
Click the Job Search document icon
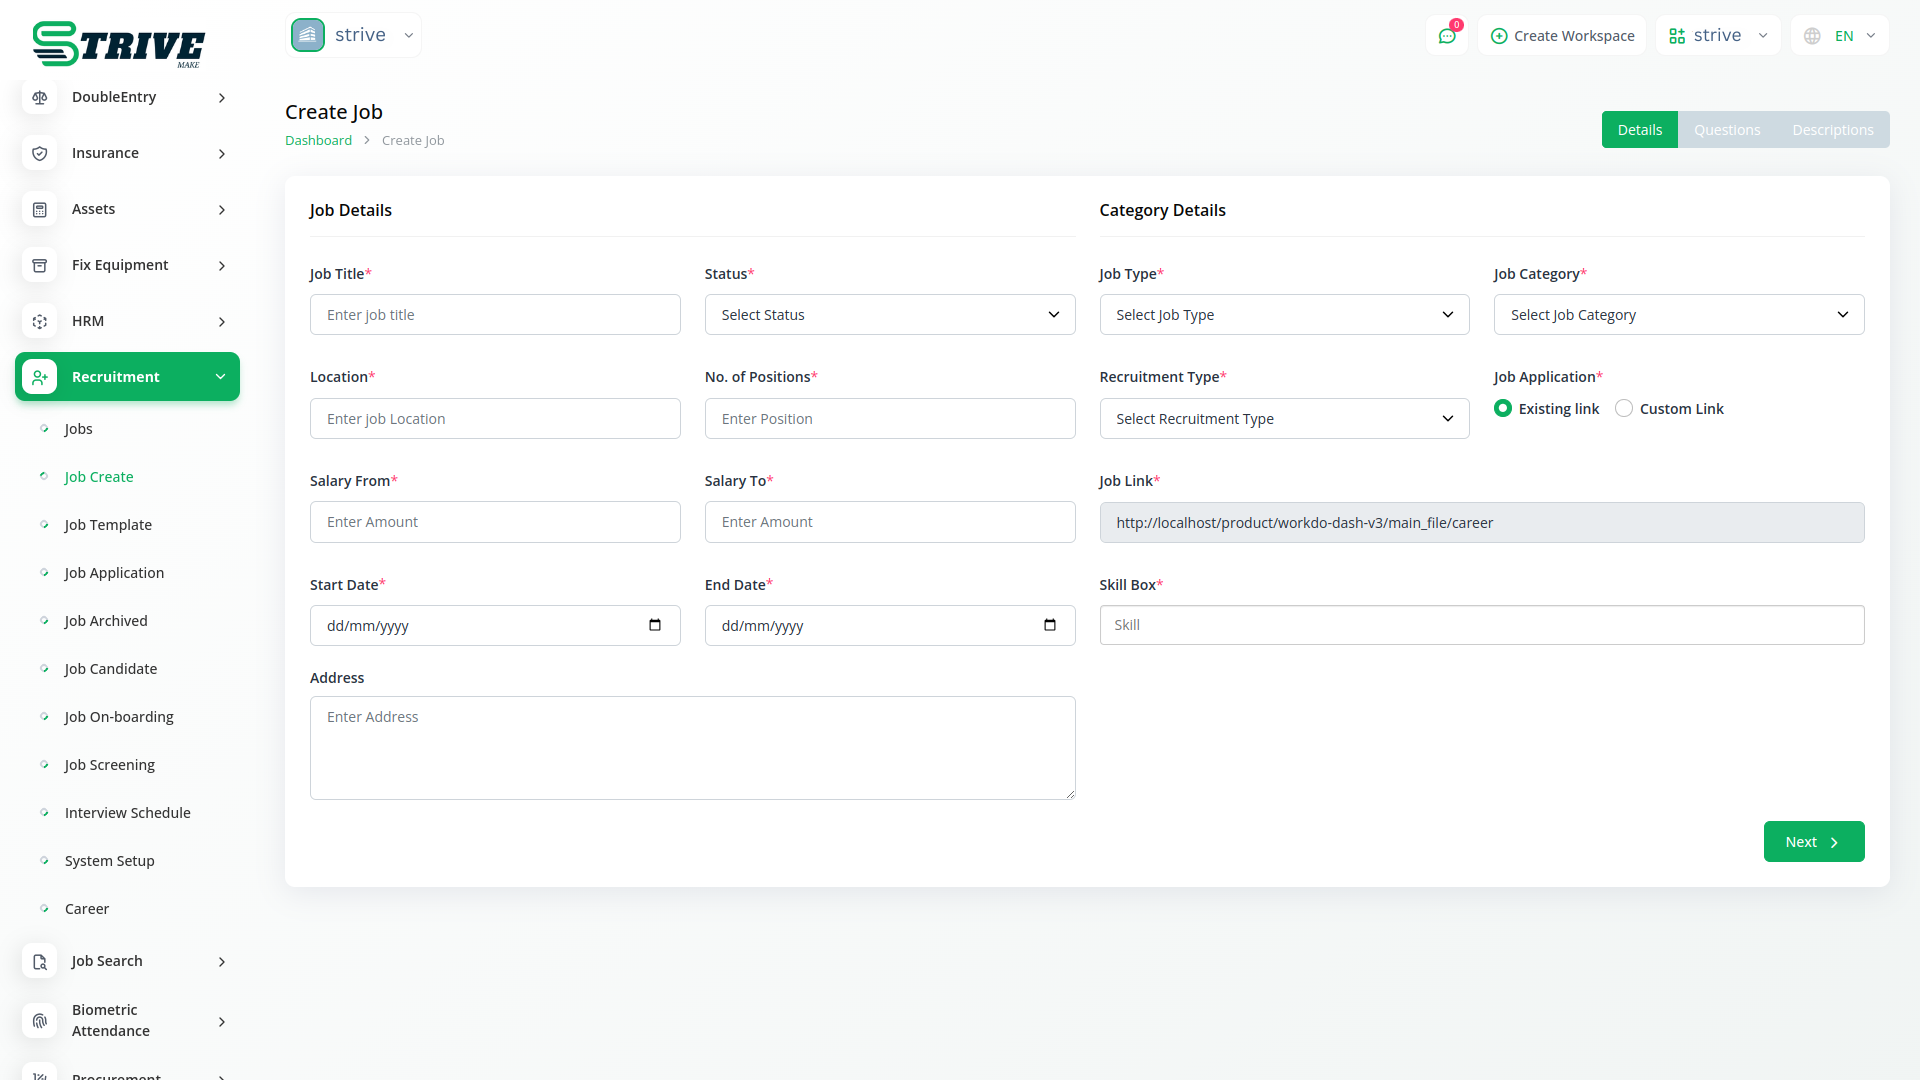coord(40,961)
